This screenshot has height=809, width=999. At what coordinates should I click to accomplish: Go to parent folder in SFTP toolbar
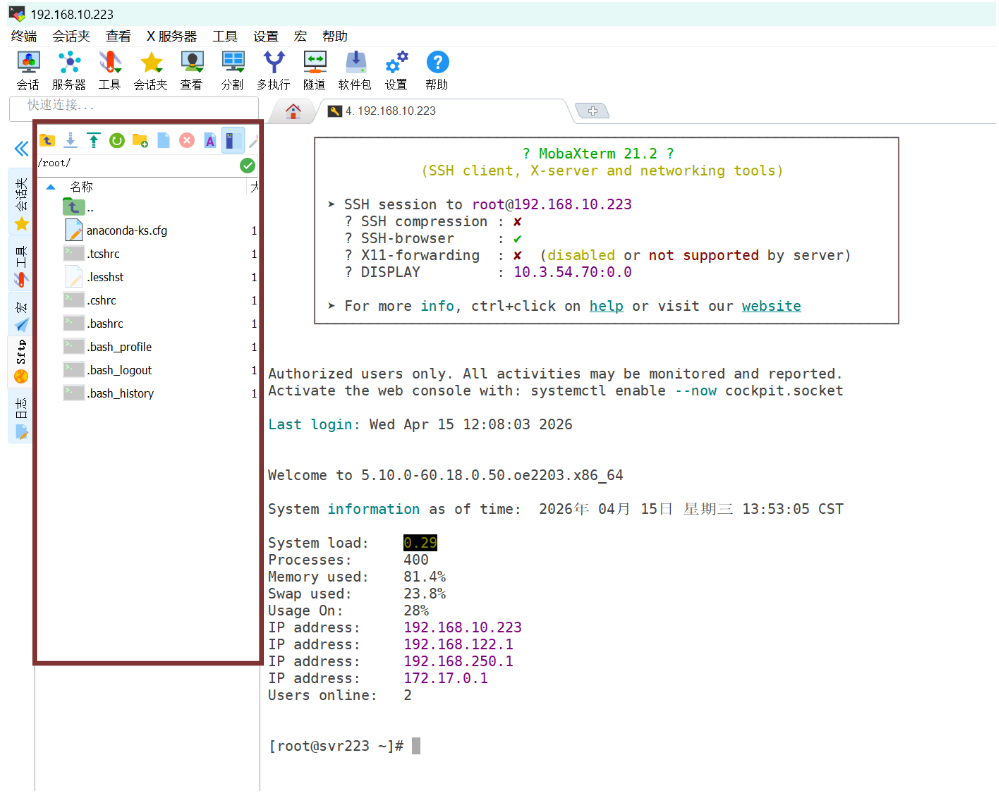click(x=47, y=140)
